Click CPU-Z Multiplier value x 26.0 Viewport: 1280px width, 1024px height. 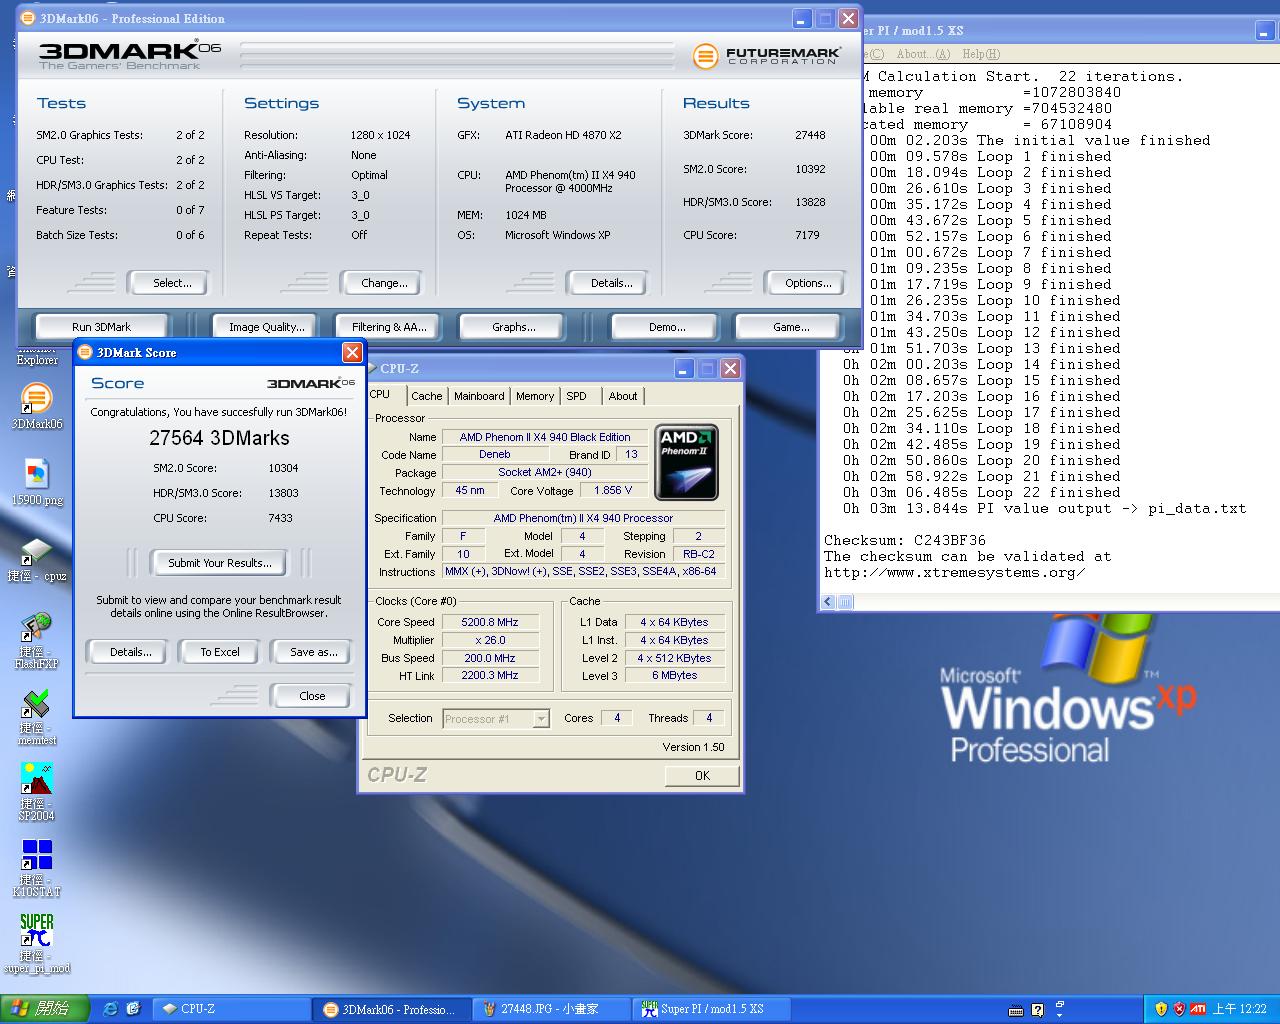coord(490,640)
